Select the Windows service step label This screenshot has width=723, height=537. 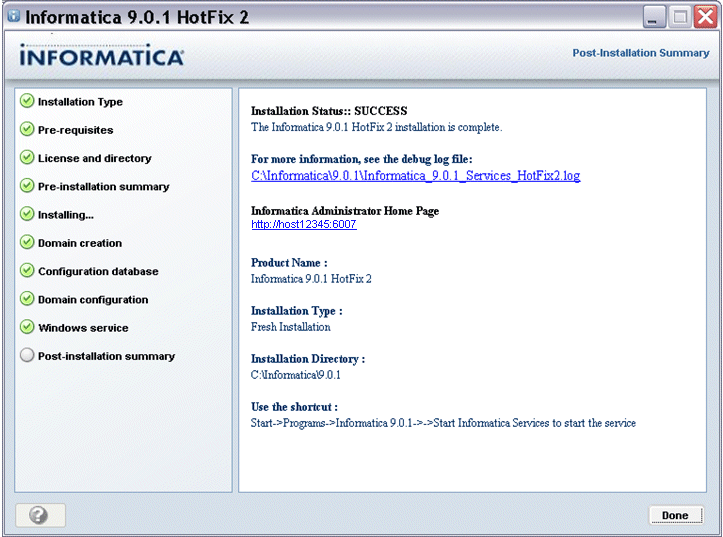point(83,328)
